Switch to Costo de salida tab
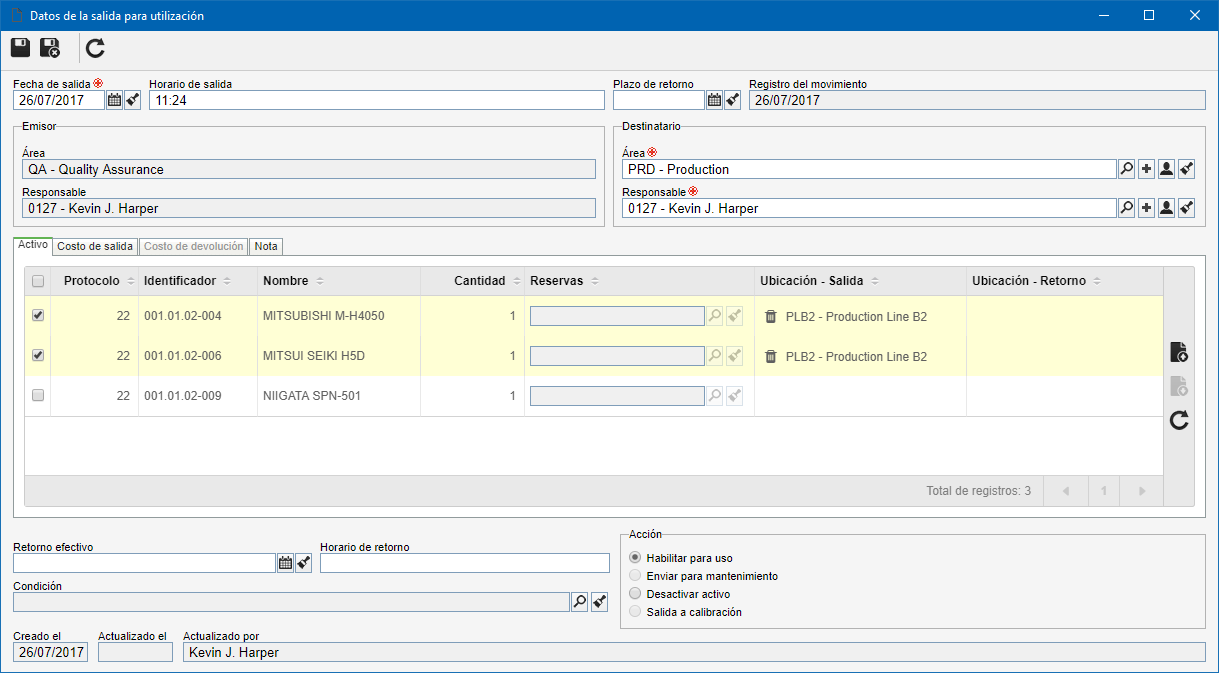This screenshot has width=1219, height=673. (x=94, y=246)
